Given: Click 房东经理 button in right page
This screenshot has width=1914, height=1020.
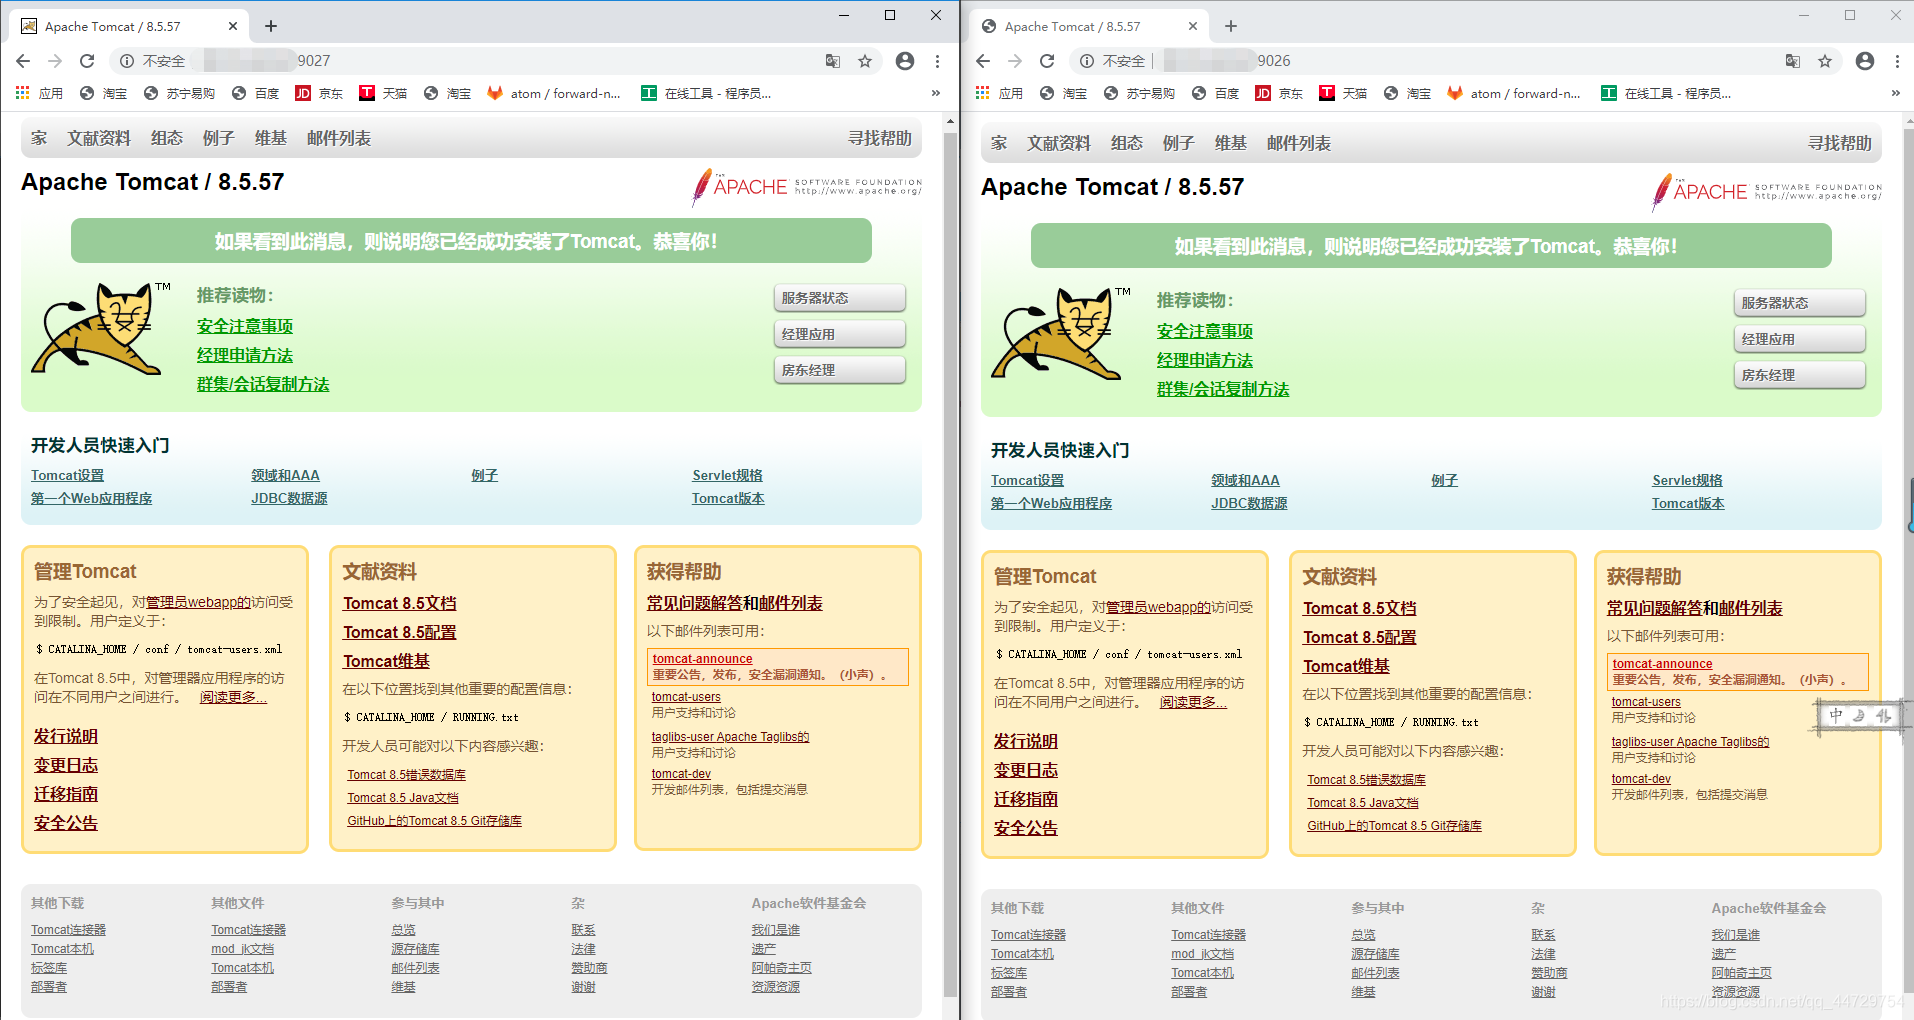Looking at the screenshot, I should tap(1800, 375).
